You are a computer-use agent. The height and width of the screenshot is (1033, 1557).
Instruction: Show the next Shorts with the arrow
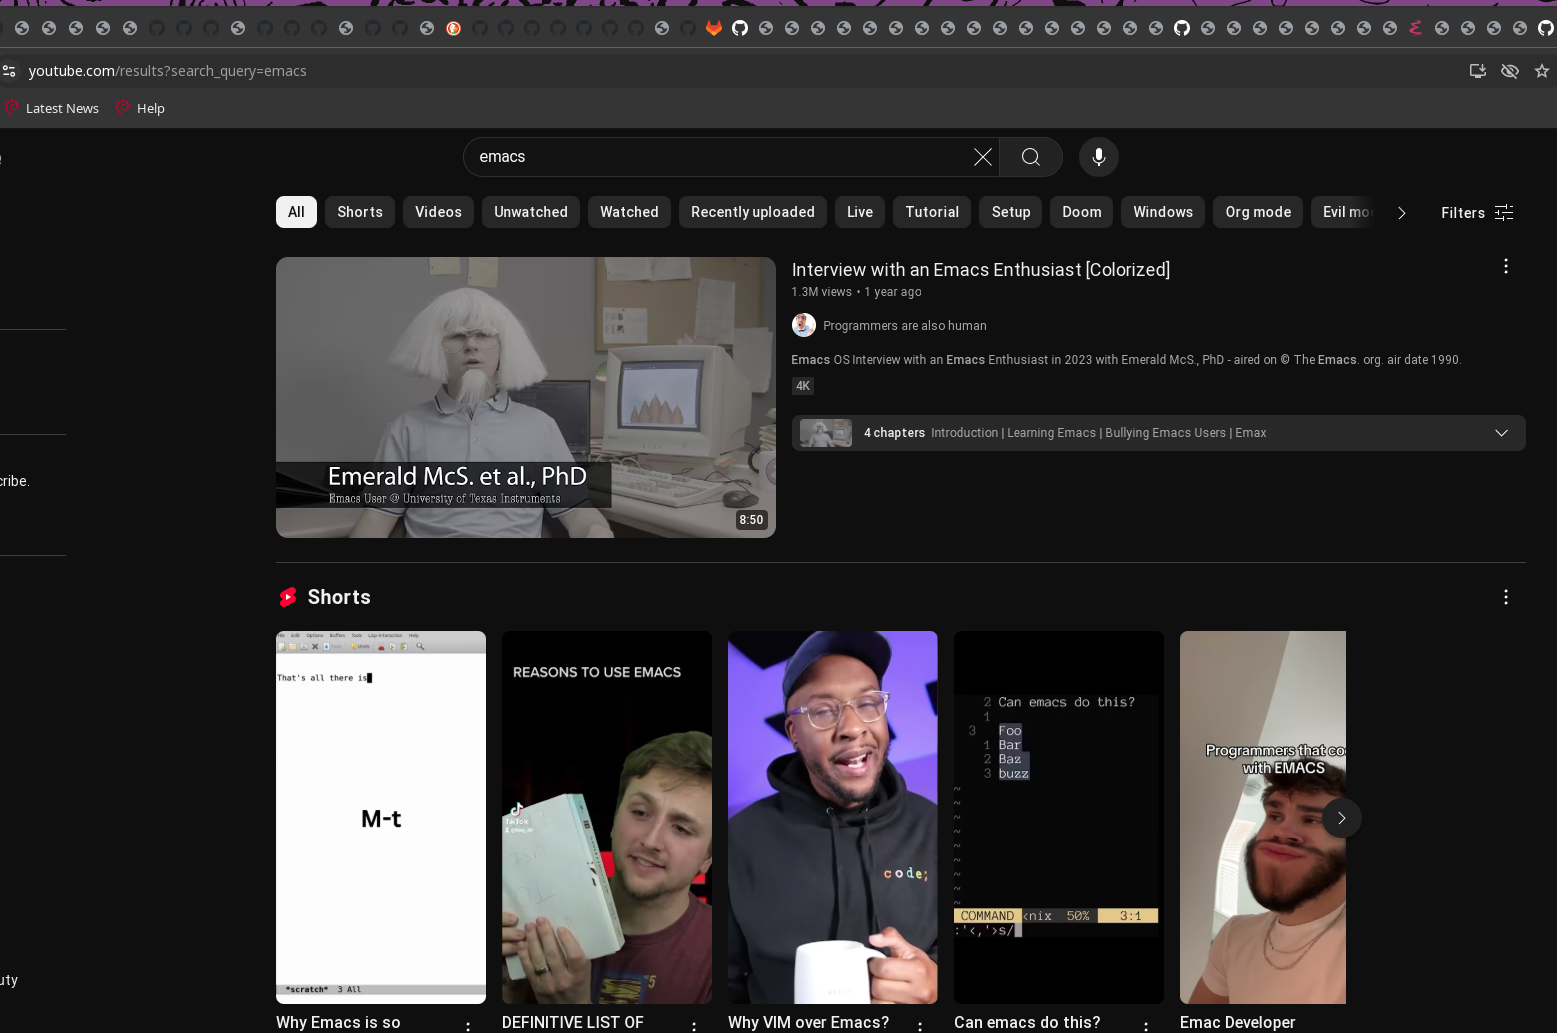pyautogui.click(x=1341, y=818)
